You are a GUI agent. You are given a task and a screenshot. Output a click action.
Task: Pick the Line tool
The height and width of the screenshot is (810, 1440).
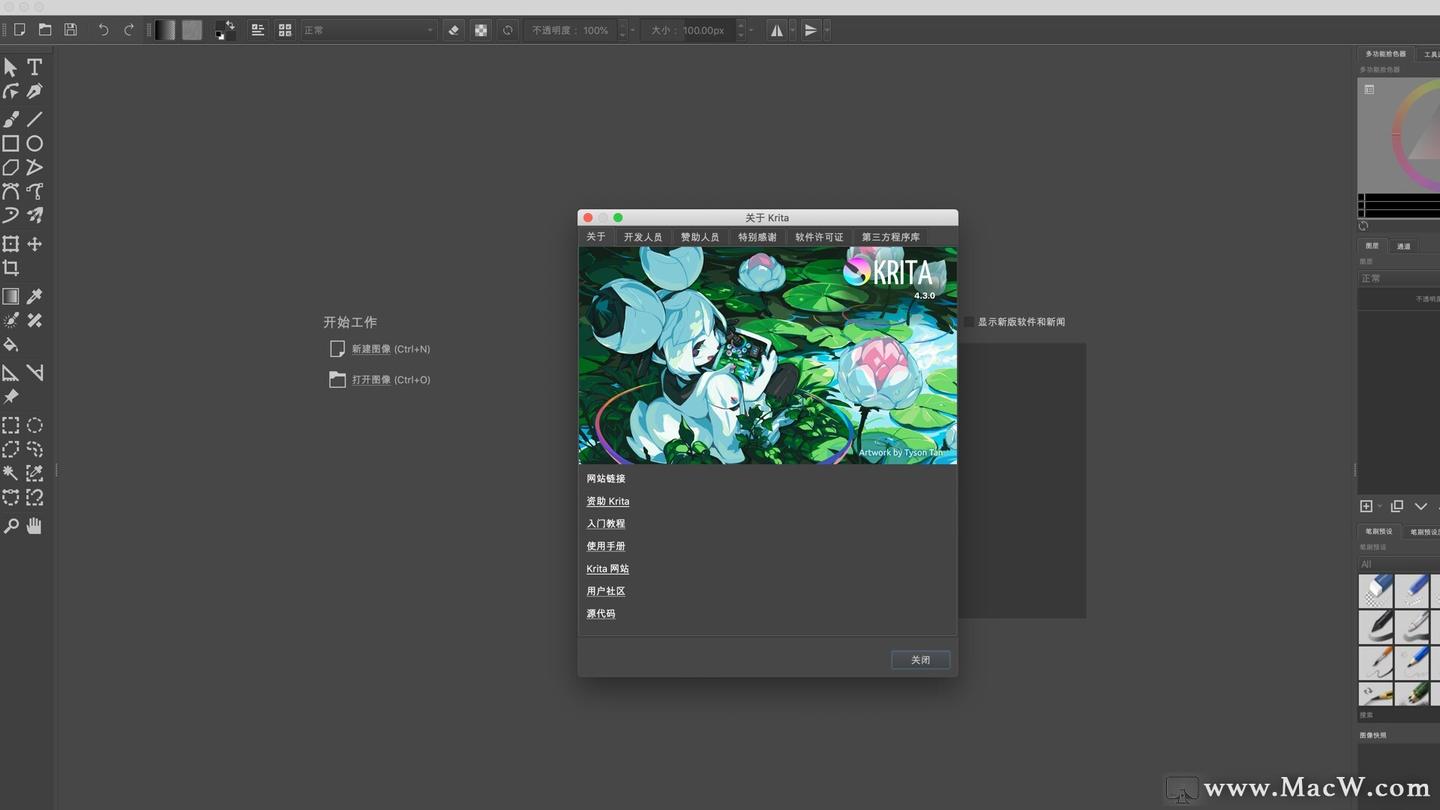point(35,119)
